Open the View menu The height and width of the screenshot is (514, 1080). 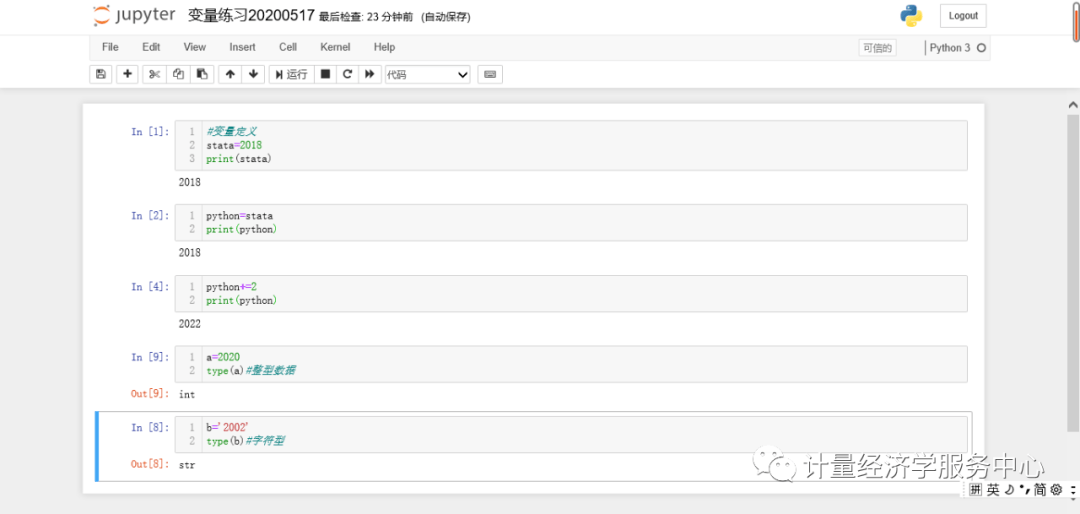pyautogui.click(x=194, y=47)
